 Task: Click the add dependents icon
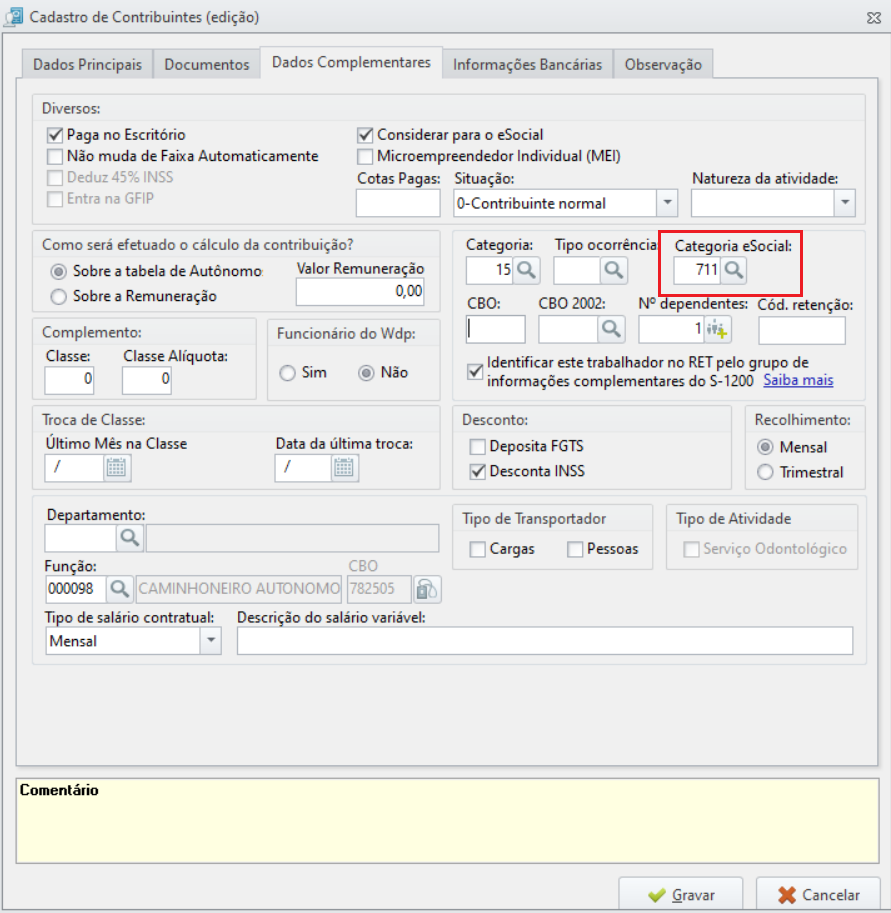click(717, 330)
